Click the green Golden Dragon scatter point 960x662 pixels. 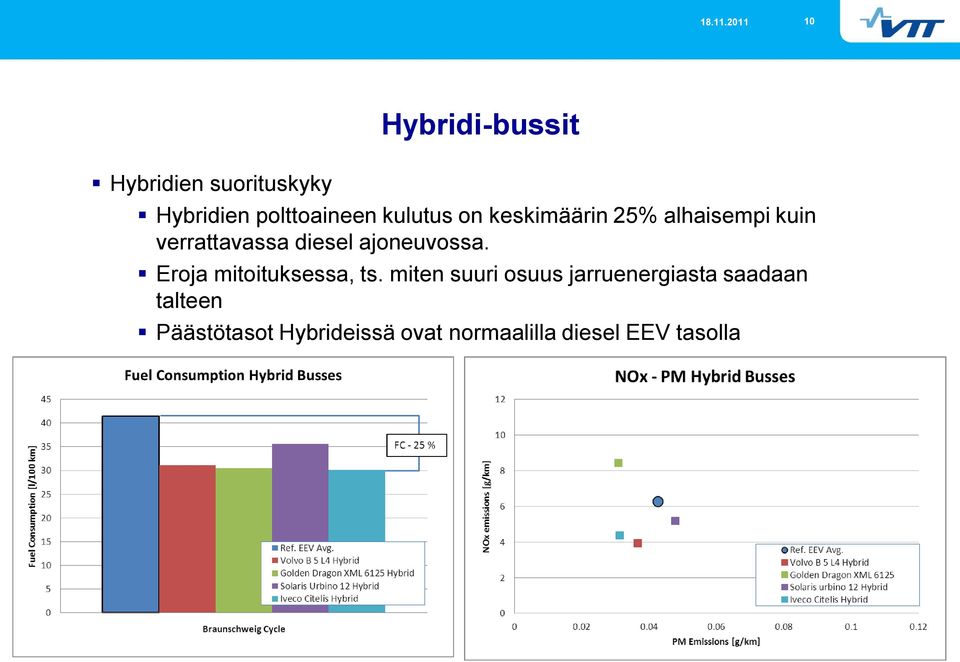[x=618, y=463]
